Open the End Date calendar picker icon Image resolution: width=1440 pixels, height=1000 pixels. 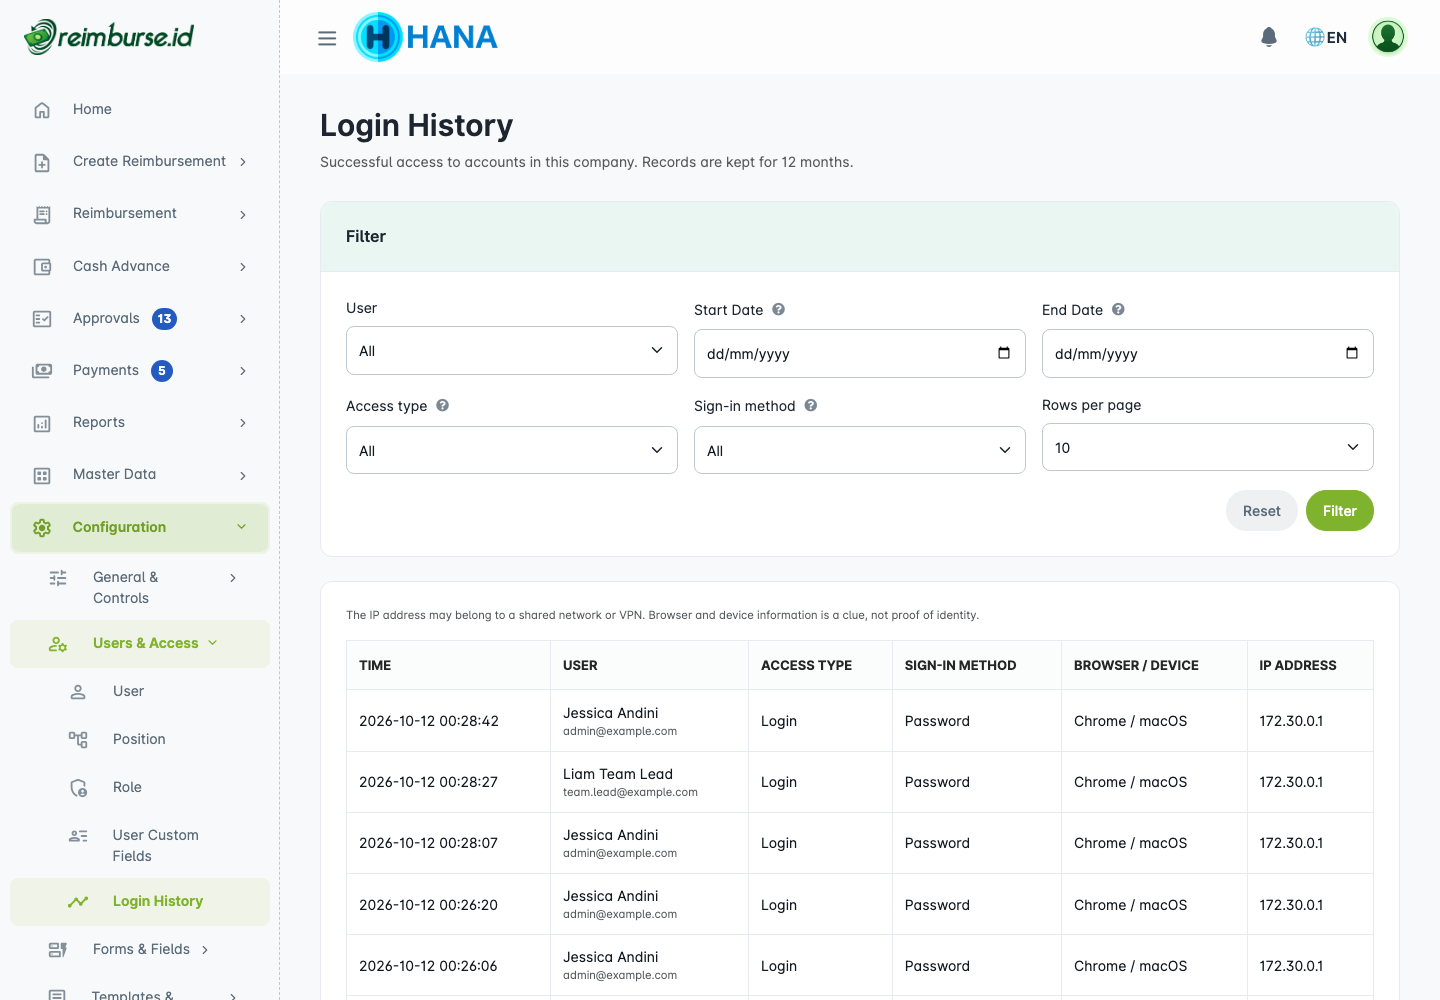point(1352,353)
